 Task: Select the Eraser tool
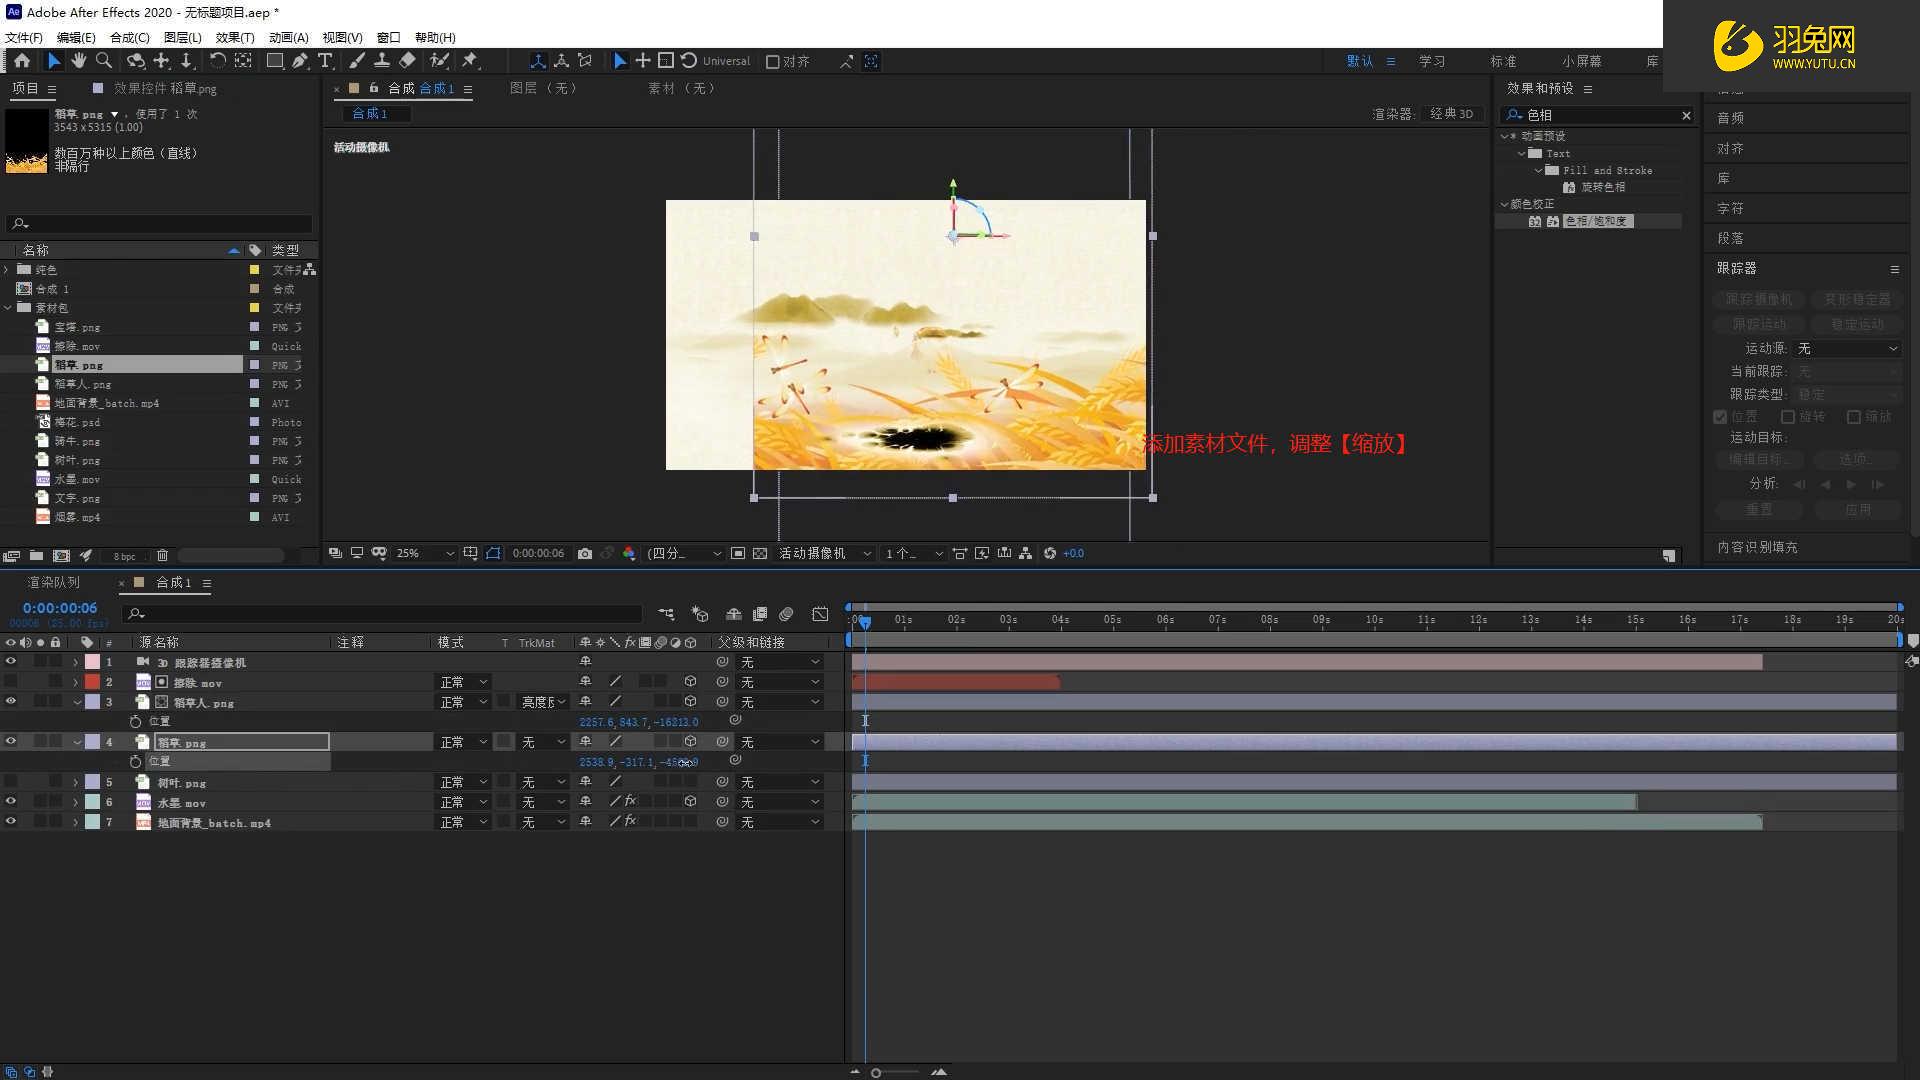click(407, 61)
